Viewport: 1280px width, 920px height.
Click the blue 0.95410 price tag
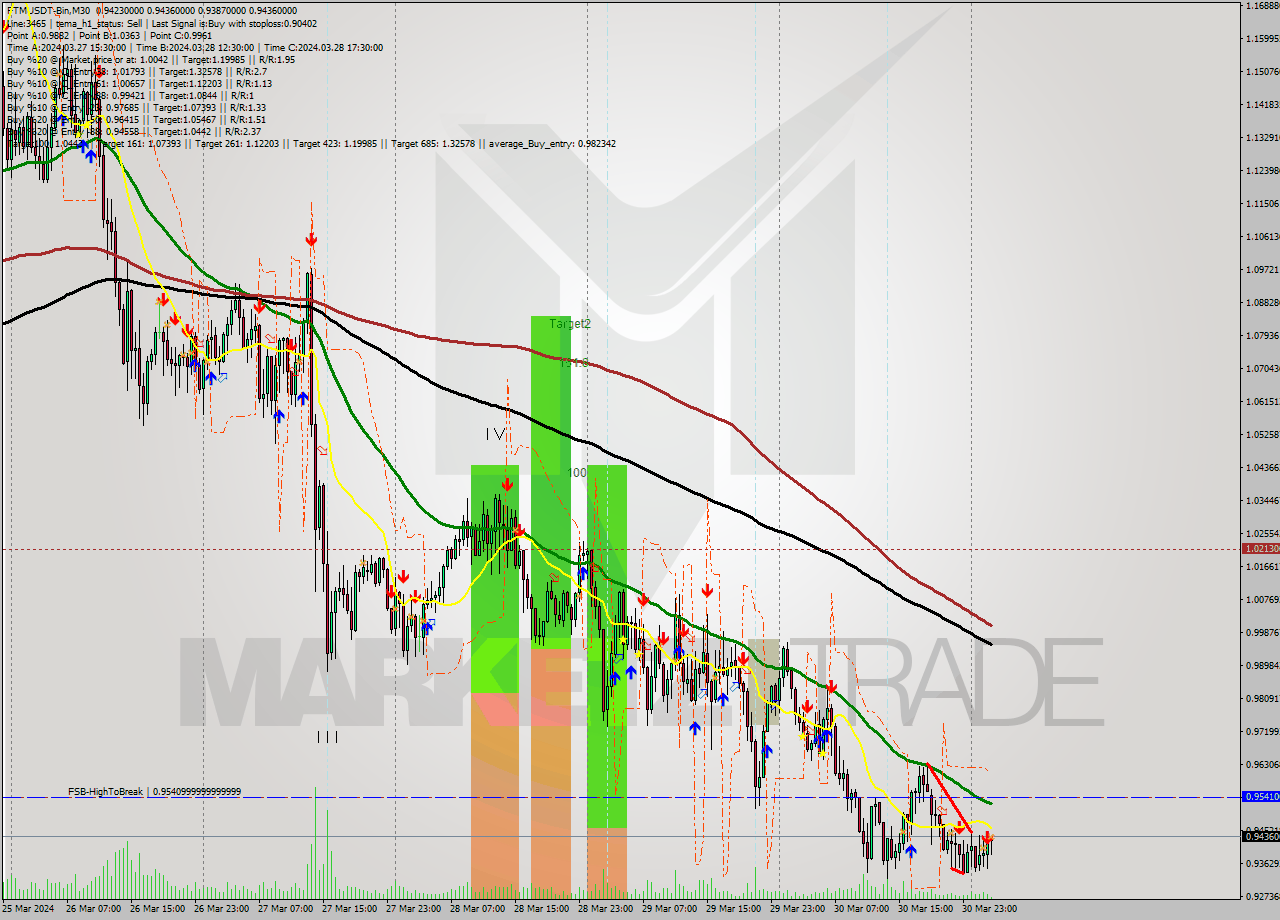[x=1260, y=797]
